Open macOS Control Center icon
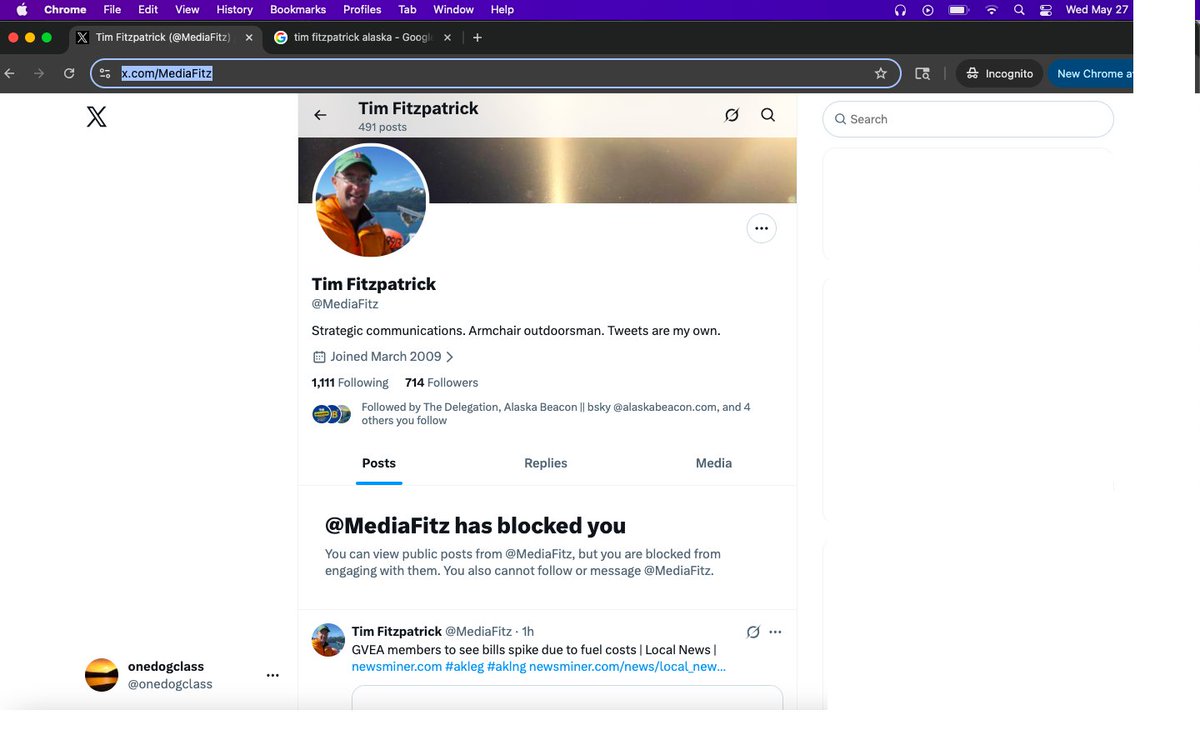 pyautogui.click(x=1046, y=9)
